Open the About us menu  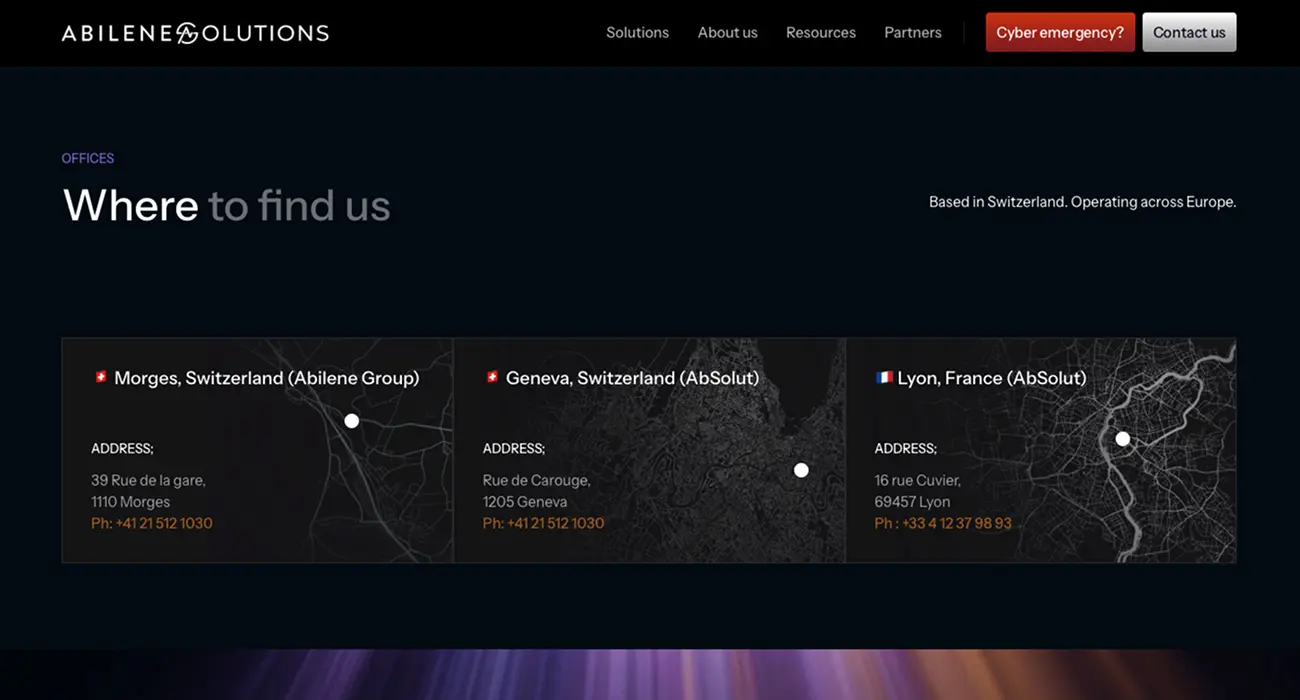727,33
